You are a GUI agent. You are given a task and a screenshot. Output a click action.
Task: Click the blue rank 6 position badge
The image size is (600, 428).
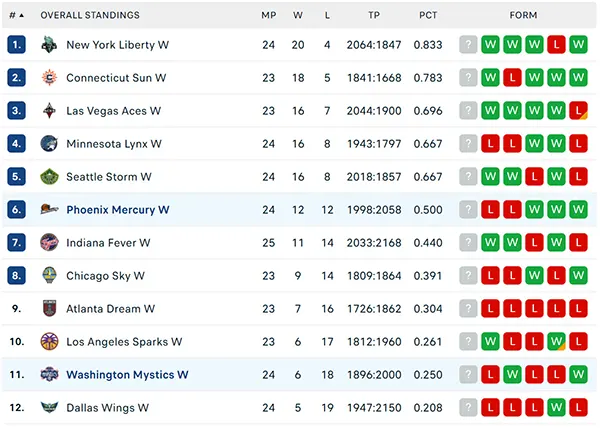coord(16,210)
